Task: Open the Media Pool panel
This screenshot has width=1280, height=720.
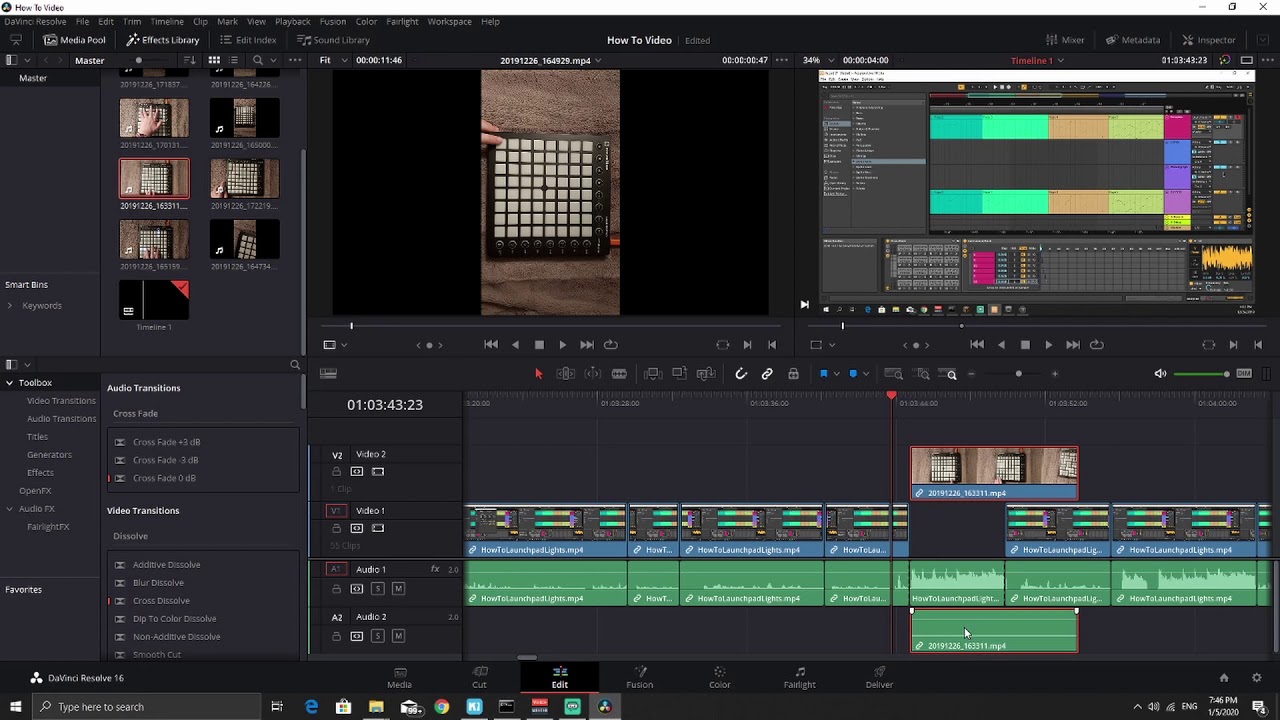Action: (74, 40)
